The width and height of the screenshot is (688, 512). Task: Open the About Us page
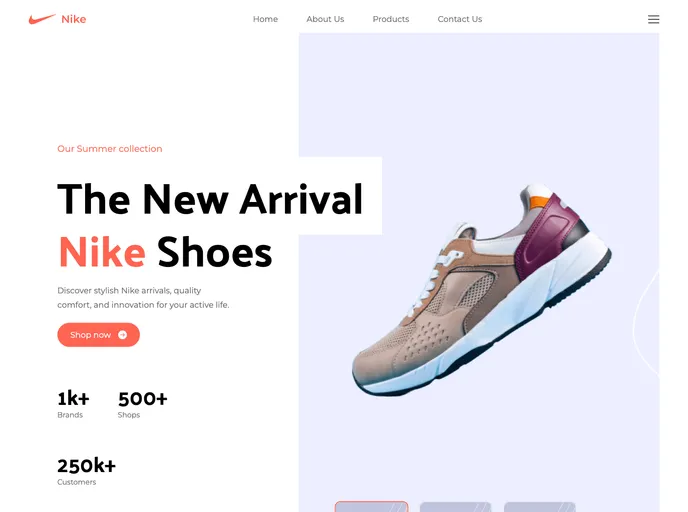[x=325, y=19]
